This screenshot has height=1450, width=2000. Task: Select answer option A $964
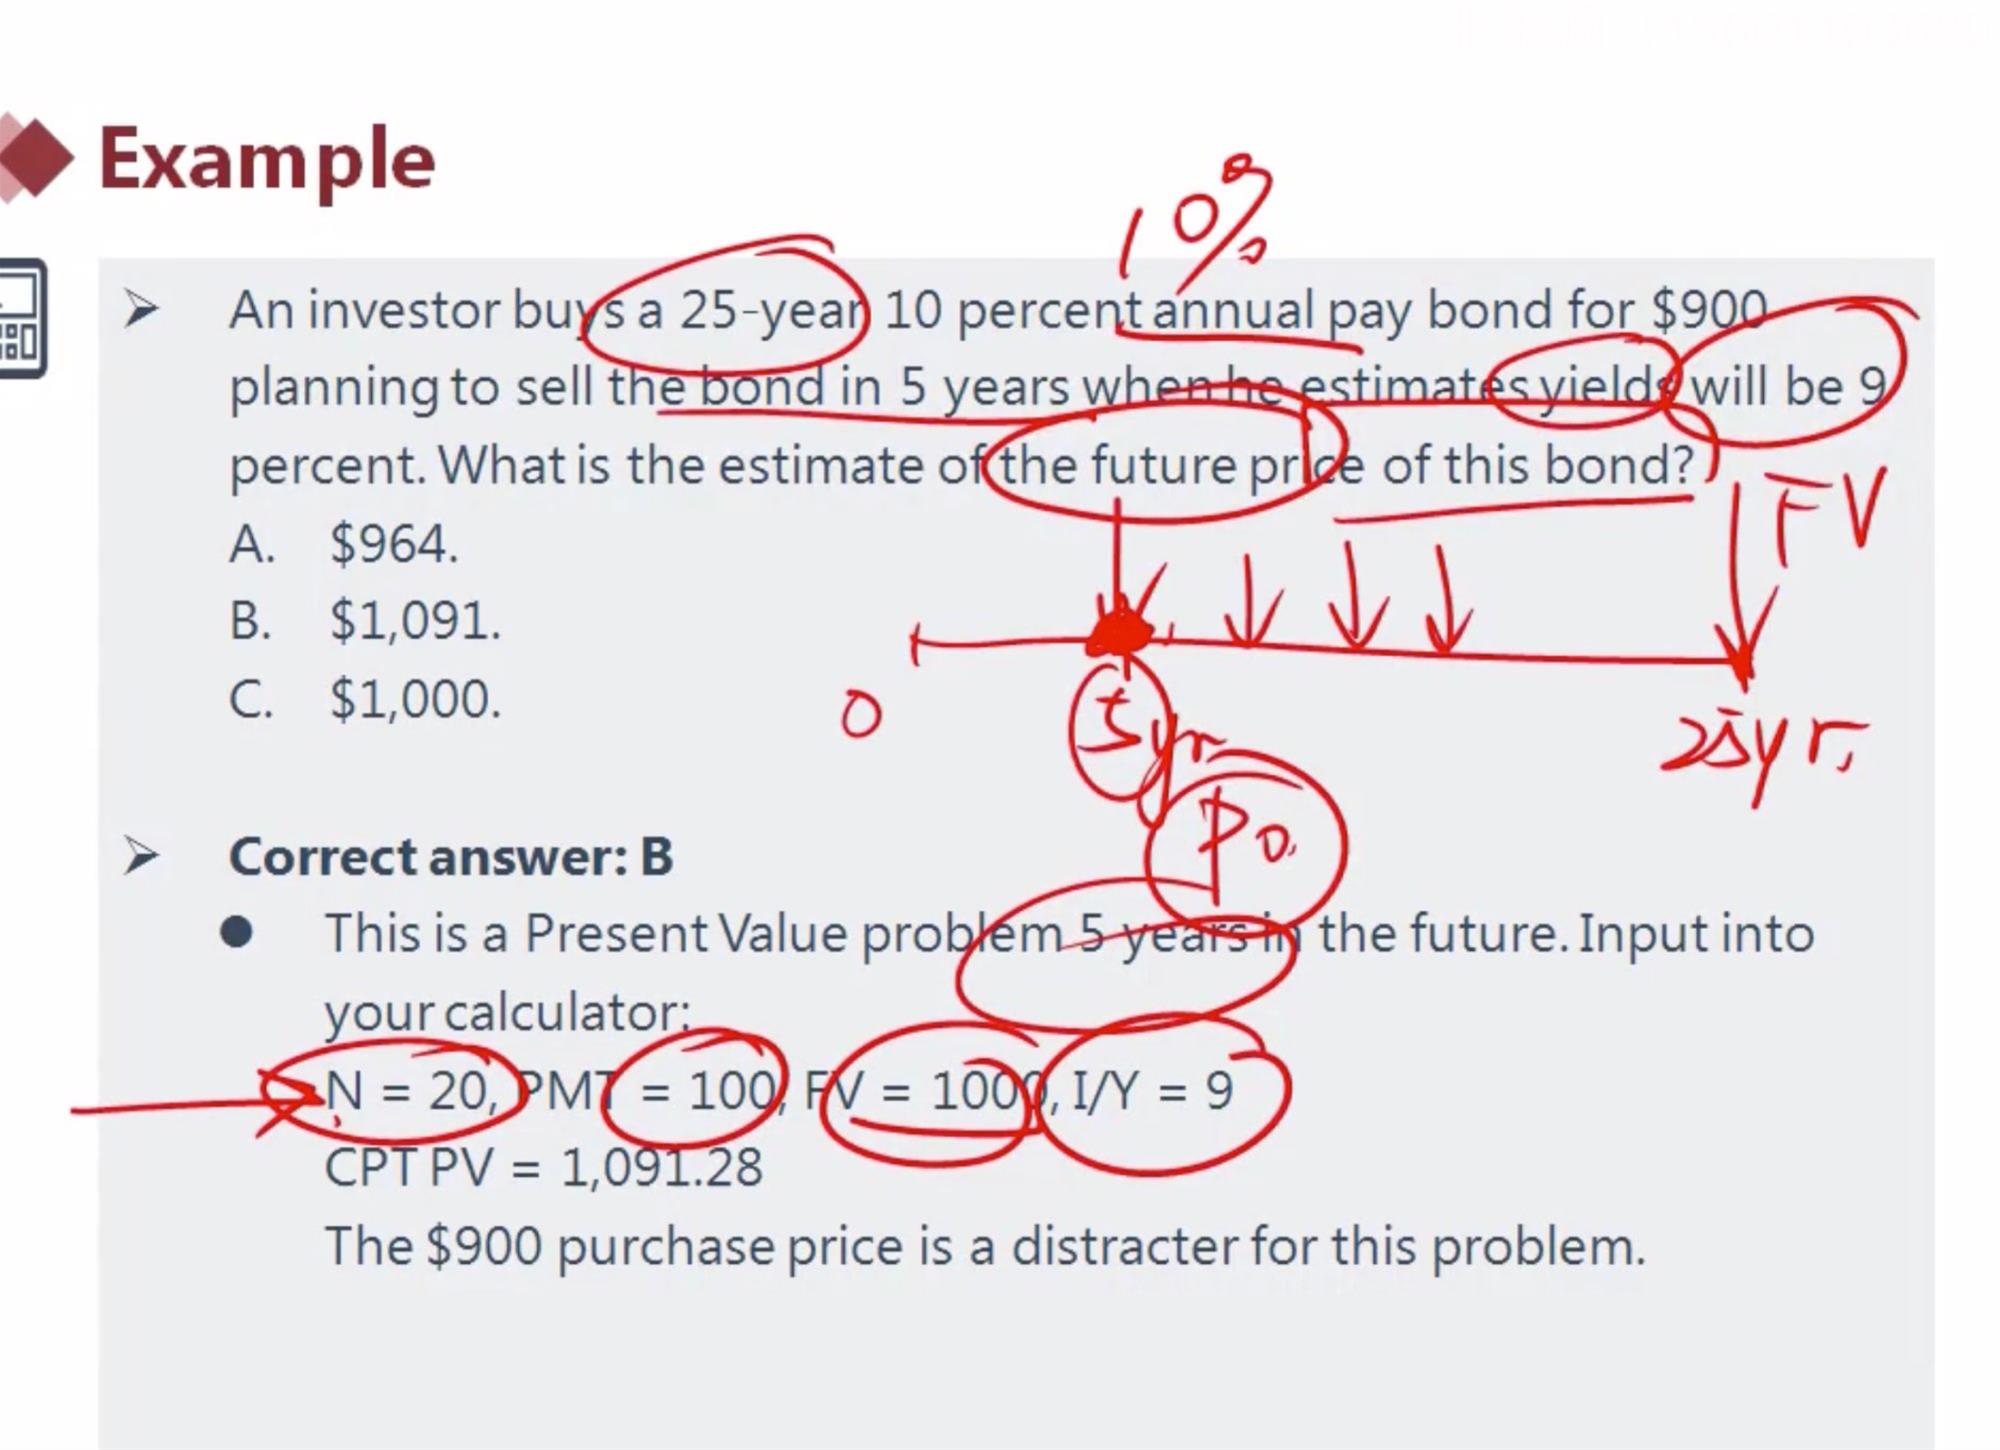pyautogui.click(x=343, y=545)
